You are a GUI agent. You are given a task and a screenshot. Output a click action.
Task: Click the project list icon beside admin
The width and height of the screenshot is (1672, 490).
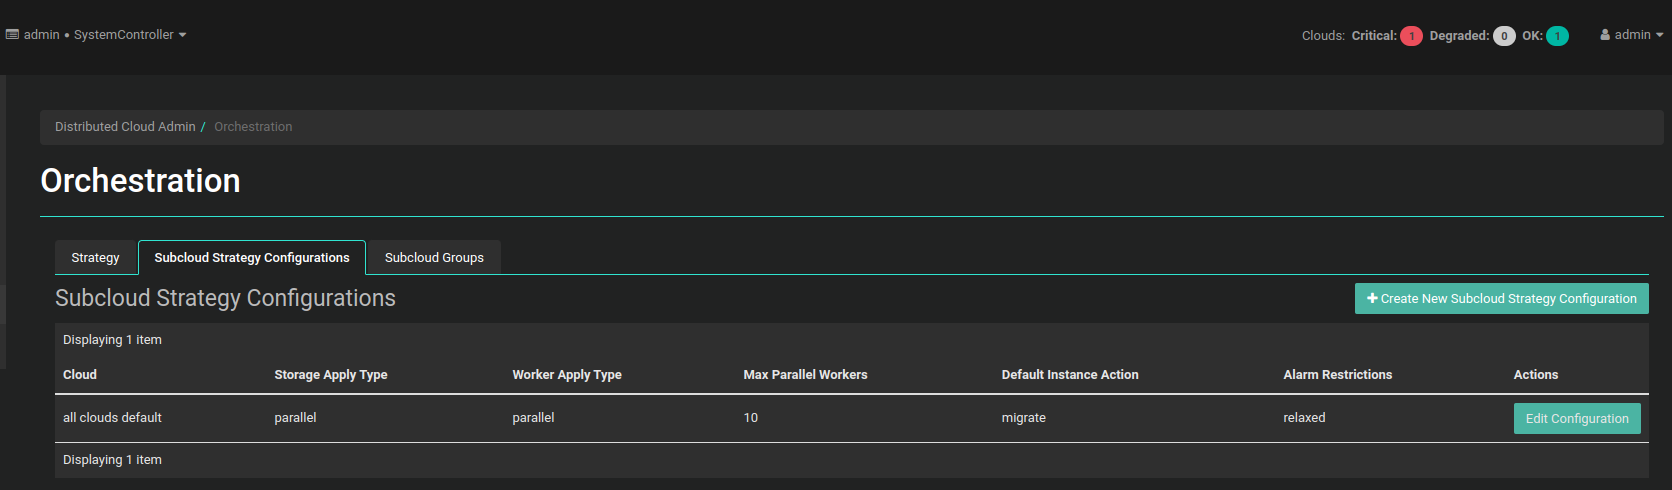click(12, 35)
